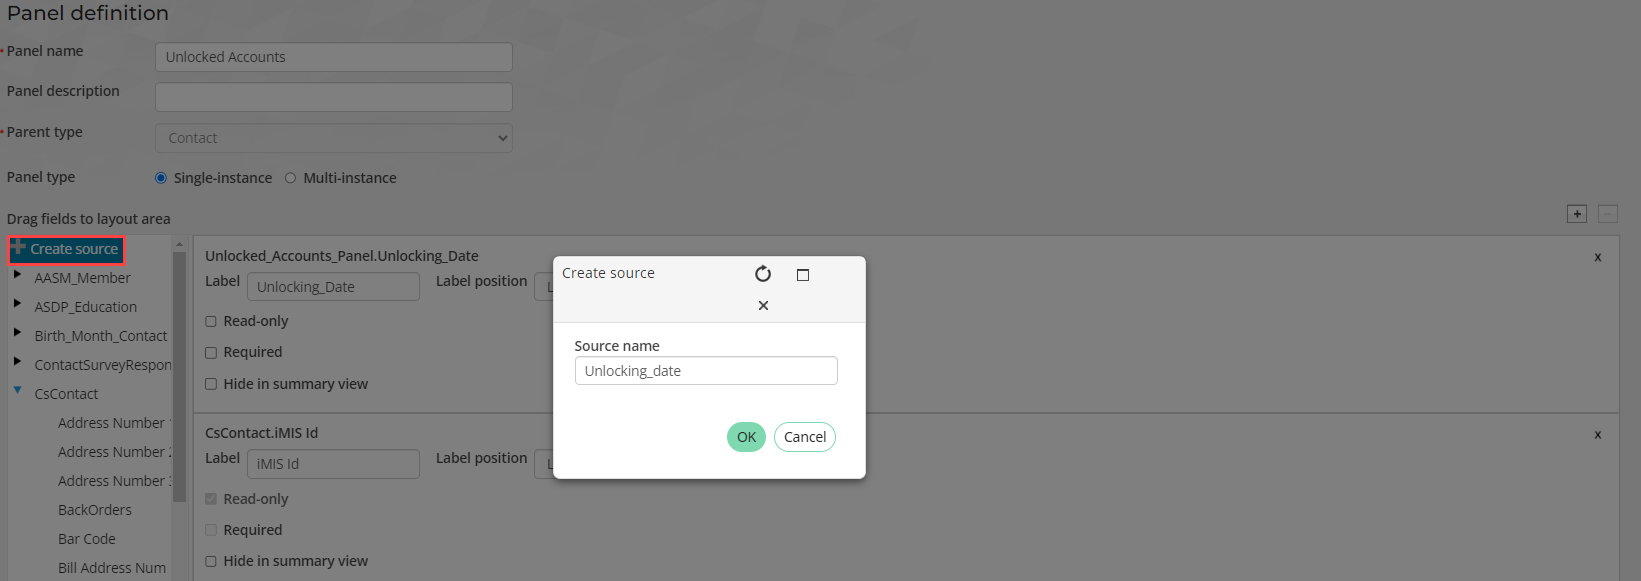Click the refresh icon in Create source dialog

coord(763,274)
